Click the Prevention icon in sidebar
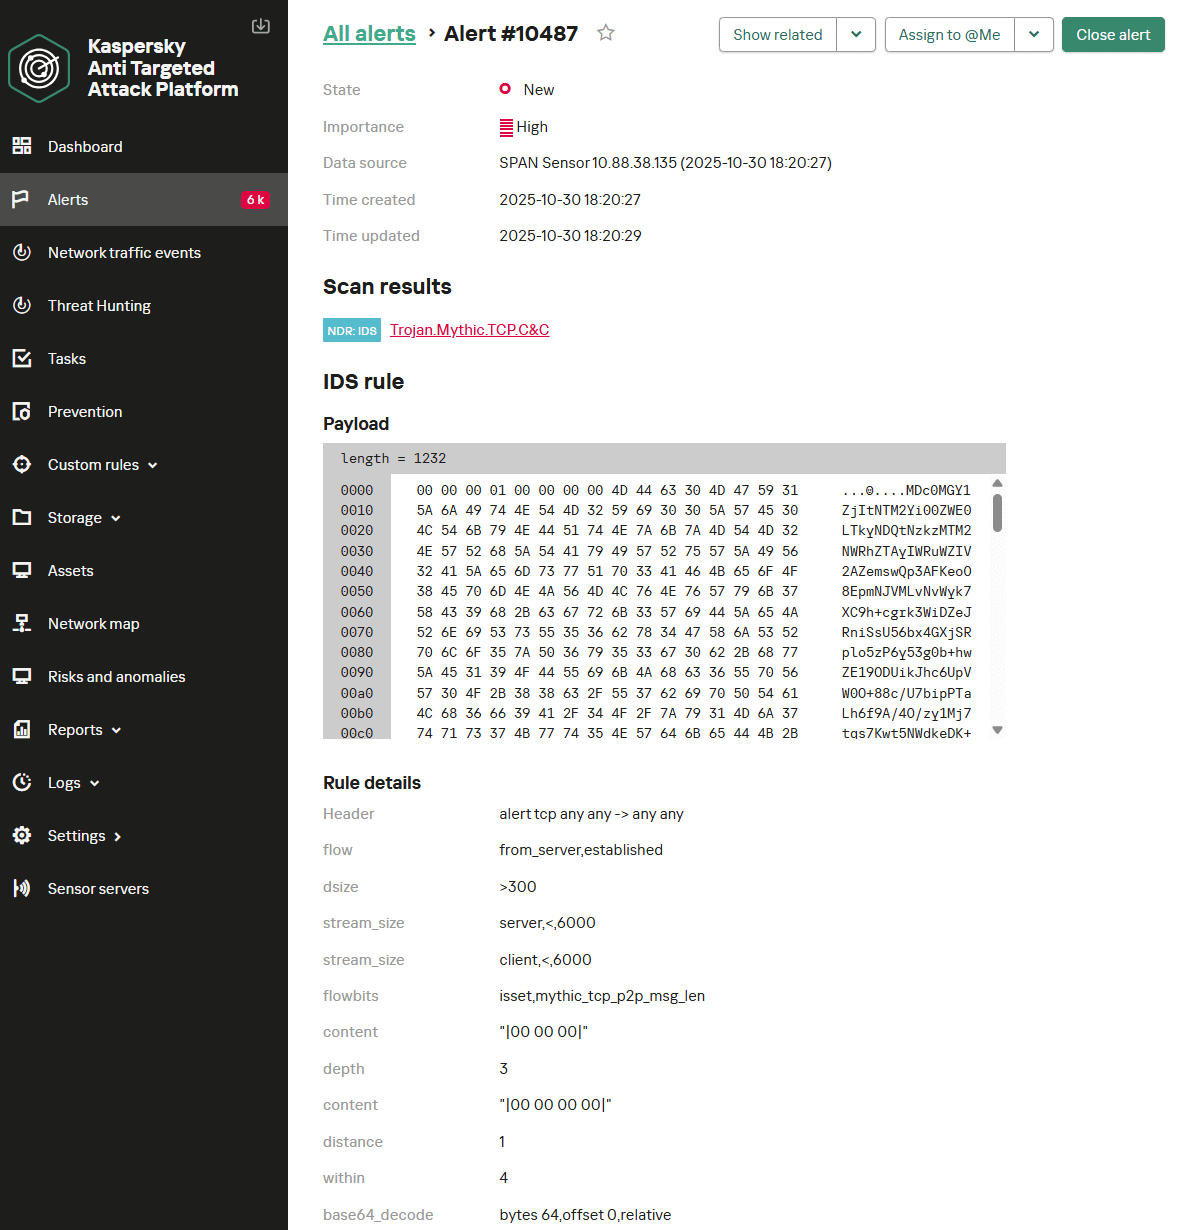This screenshot has width=1180, height=1230. (x=22, y=411)
